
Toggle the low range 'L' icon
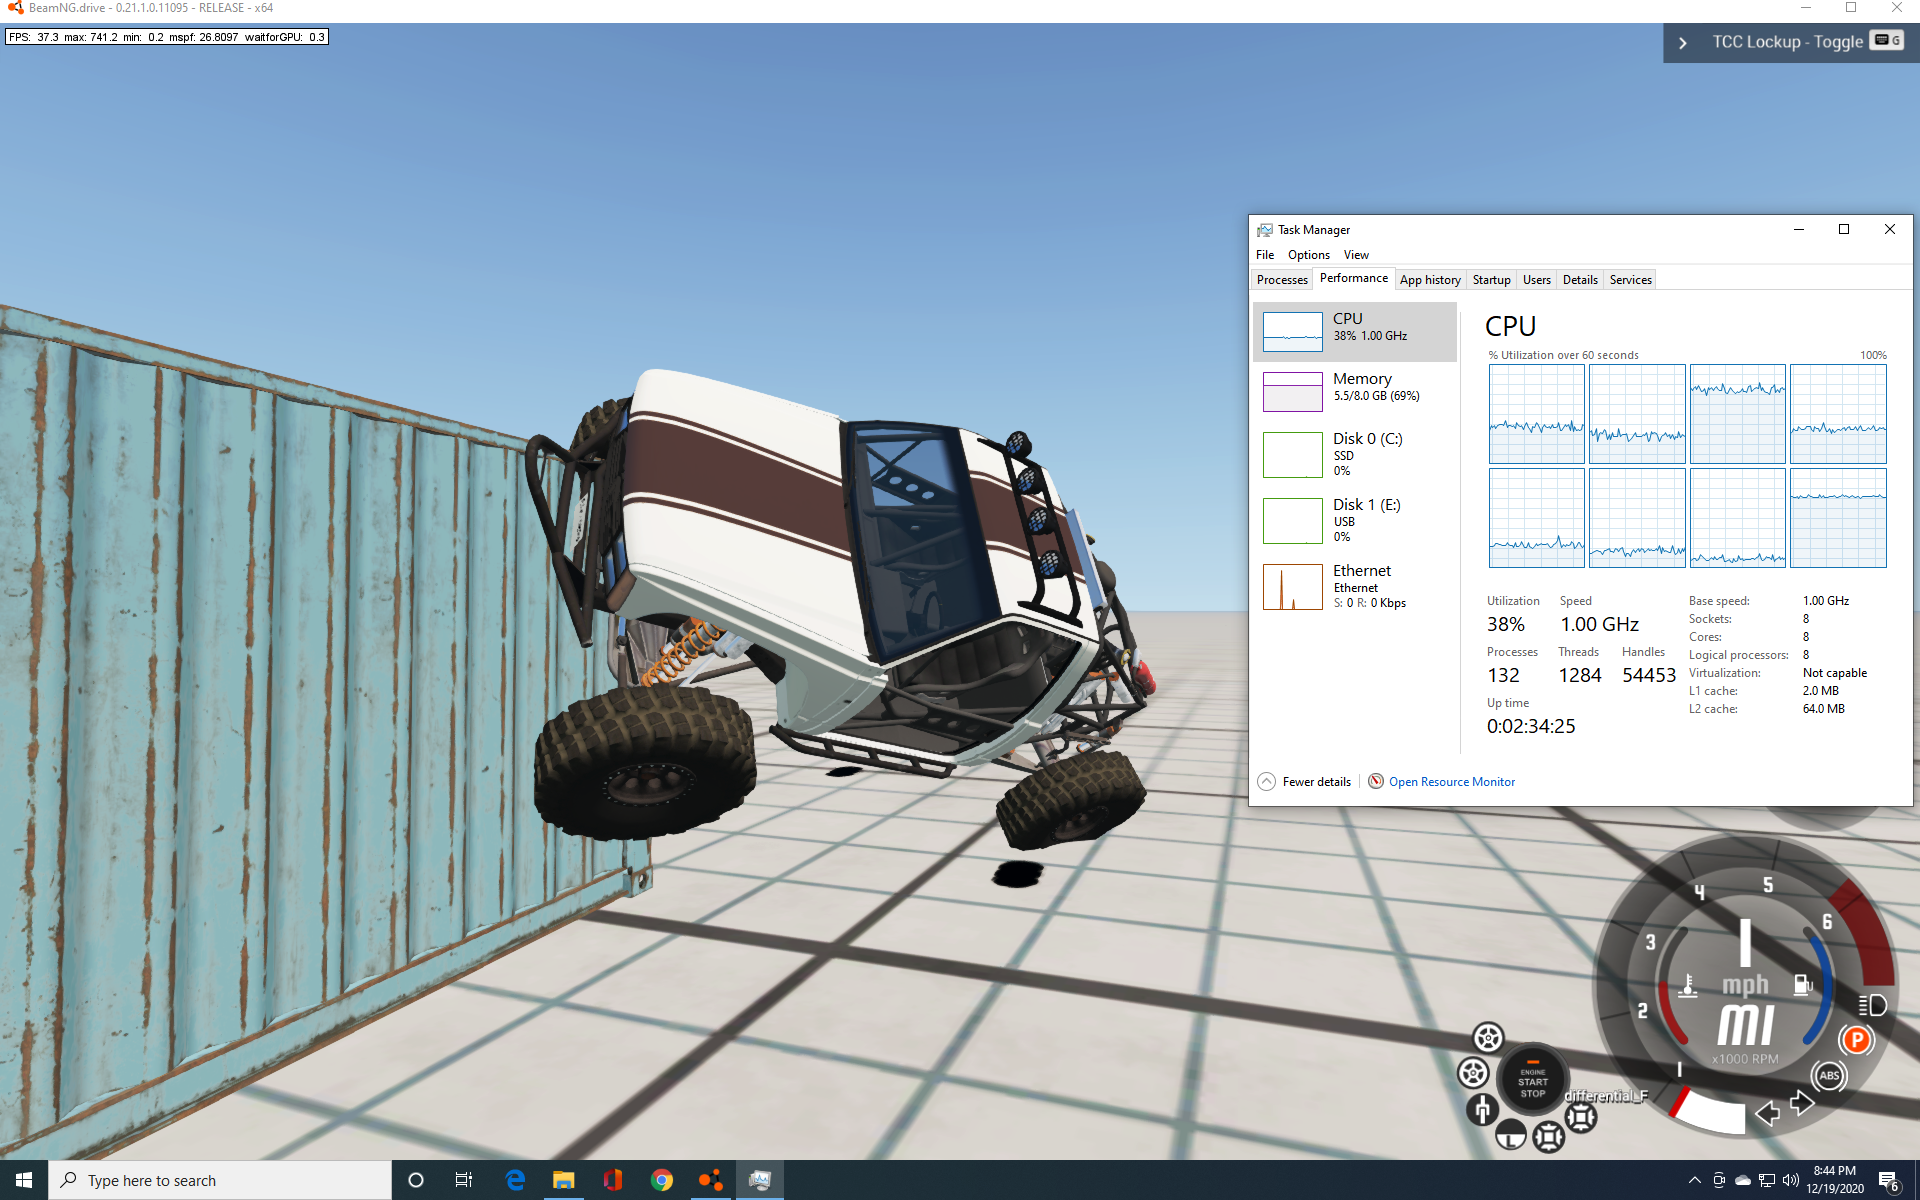point(1511,1134)
